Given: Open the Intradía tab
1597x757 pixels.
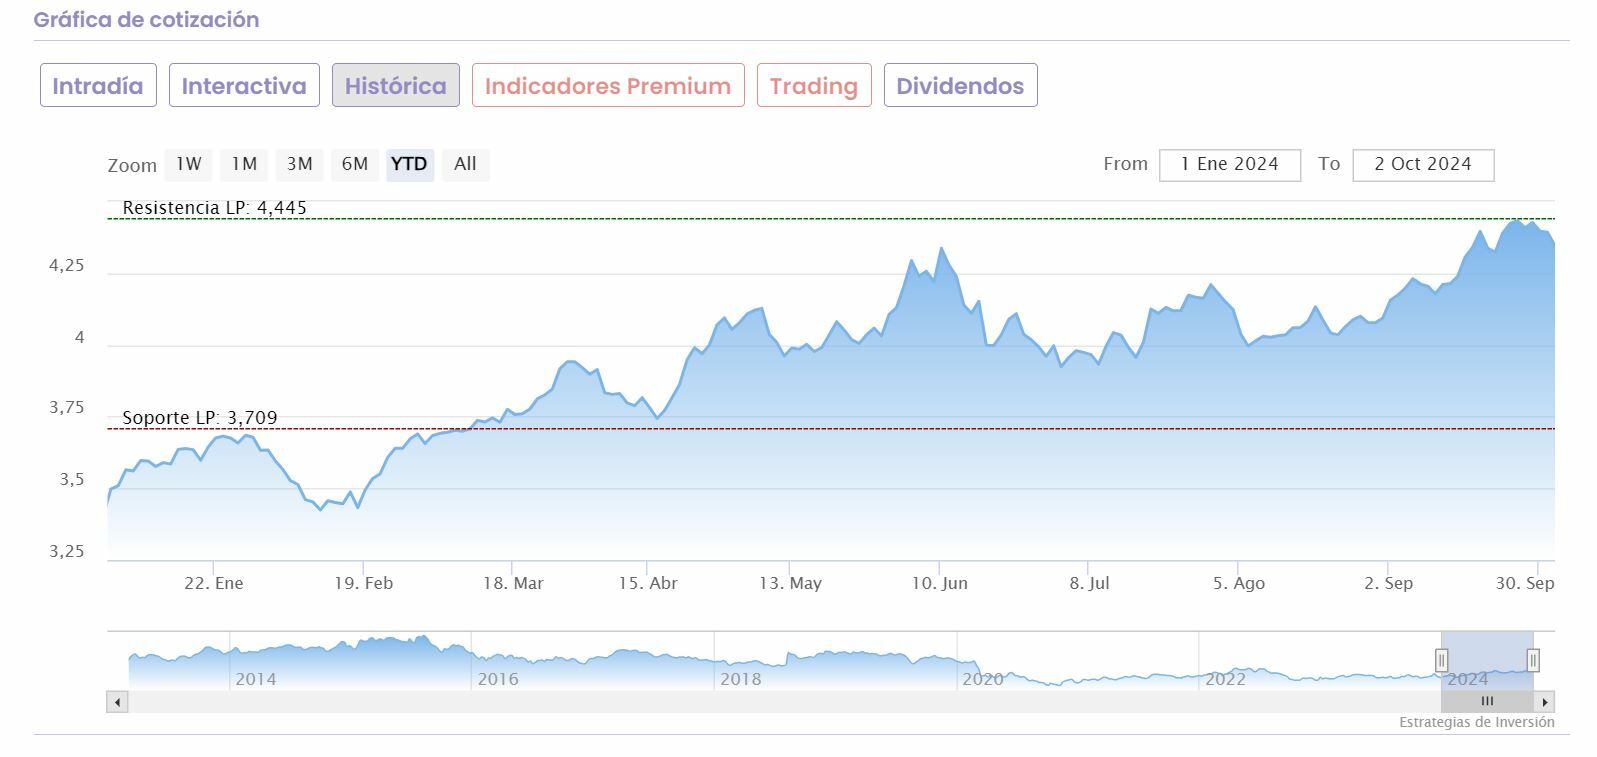Looking at the screenshot, I should 98,86.
